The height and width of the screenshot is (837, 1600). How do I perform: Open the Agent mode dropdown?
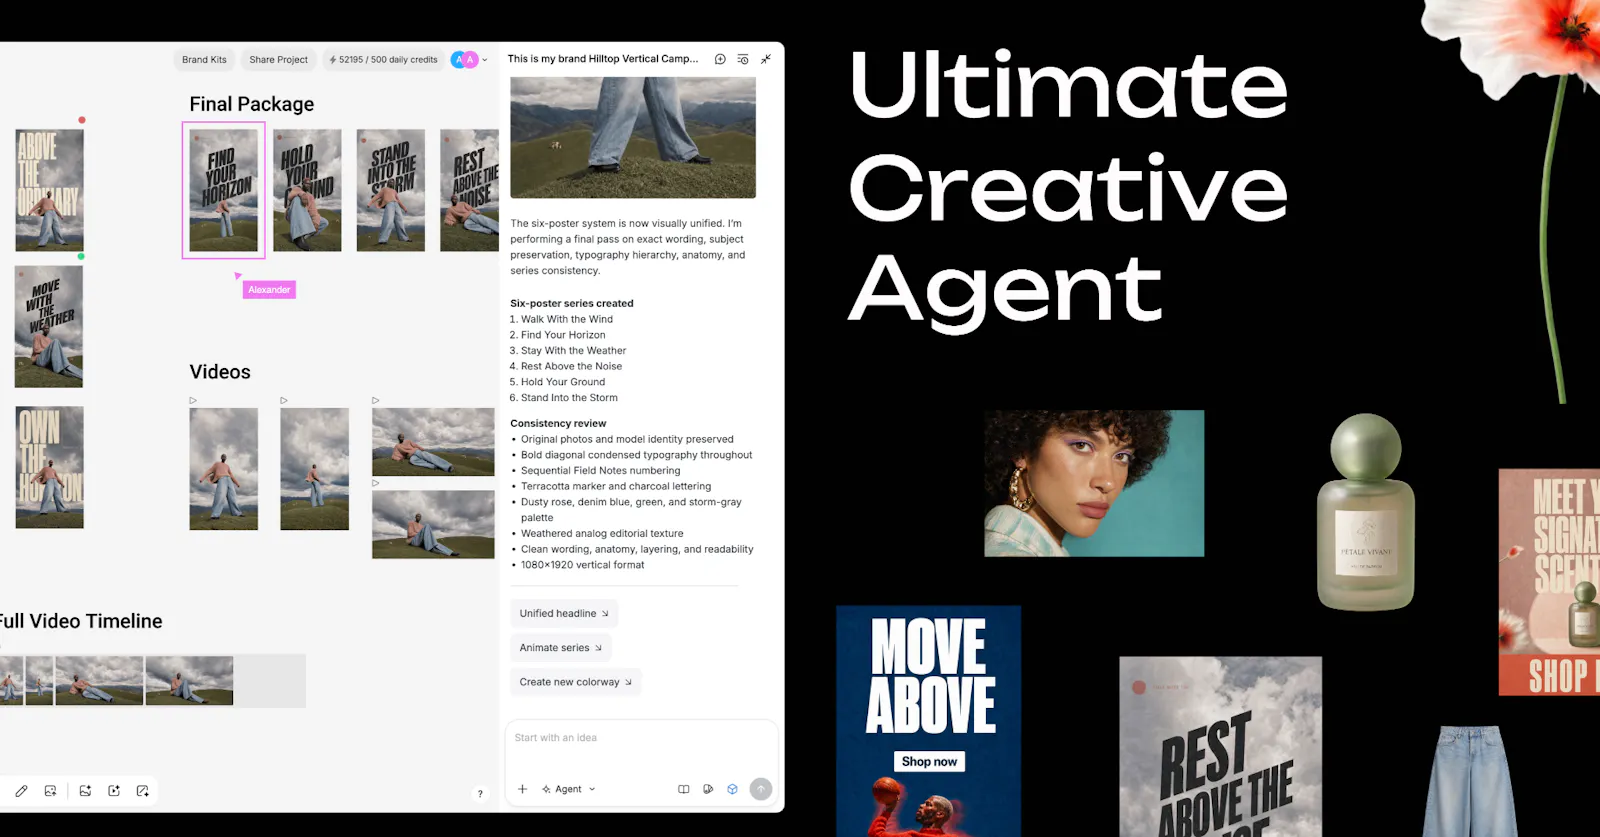coord(569,789)
